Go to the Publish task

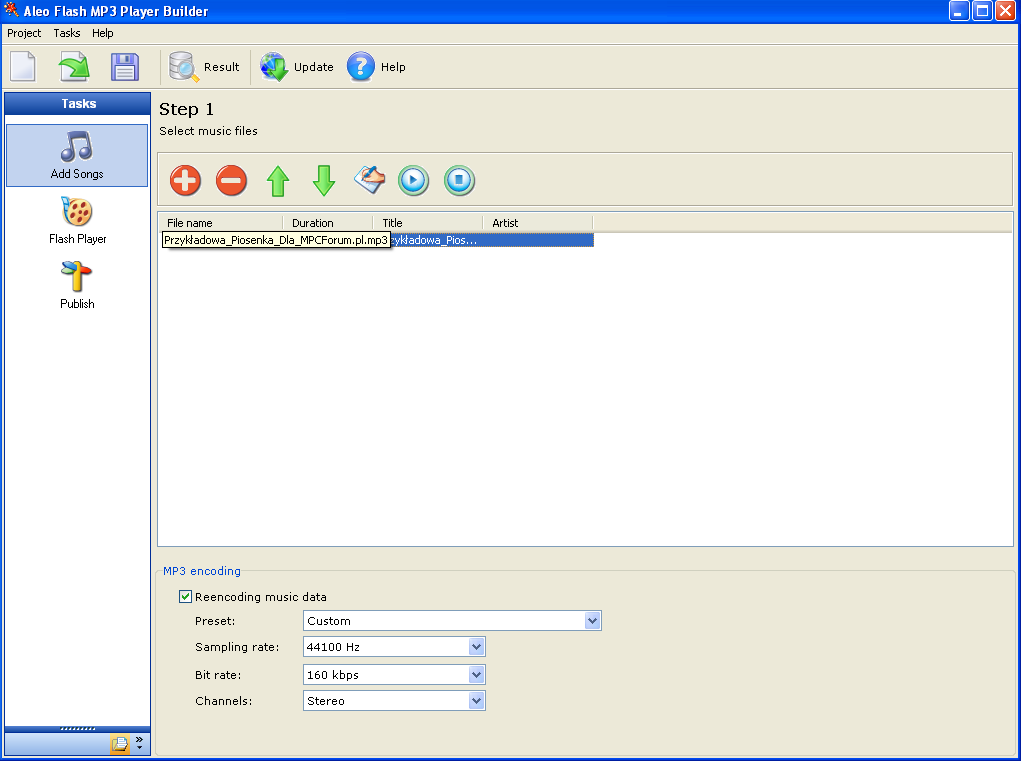[77, 285]
